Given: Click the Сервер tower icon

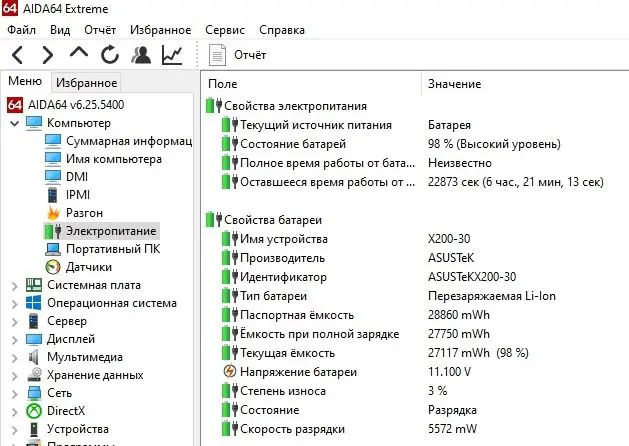Looking at the screenshot, I should tap(34, 321).
